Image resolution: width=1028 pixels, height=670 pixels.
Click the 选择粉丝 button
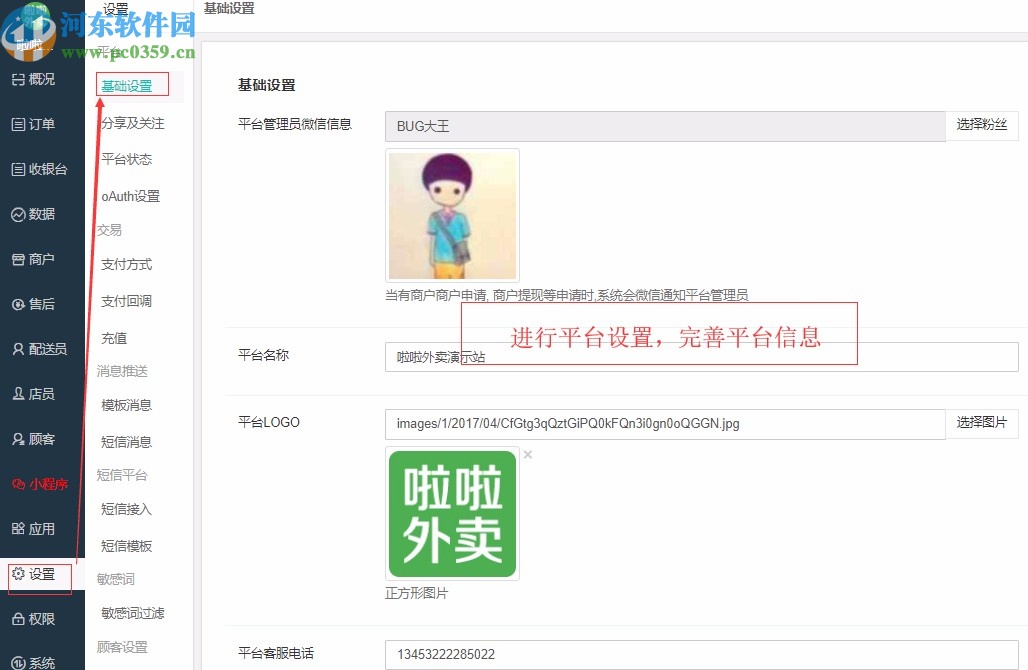click(x=982, y=126)
